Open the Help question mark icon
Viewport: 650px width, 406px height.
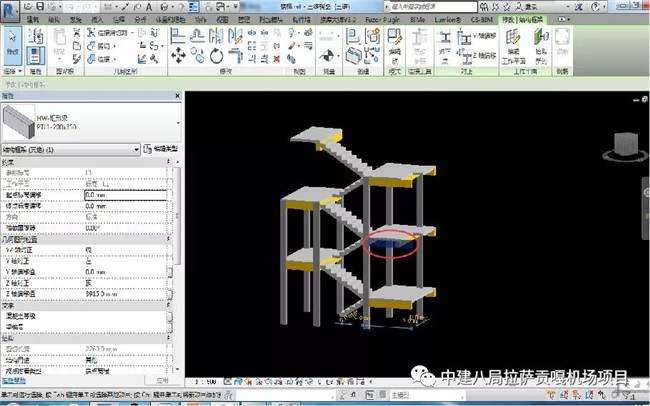tap(596, 7)
